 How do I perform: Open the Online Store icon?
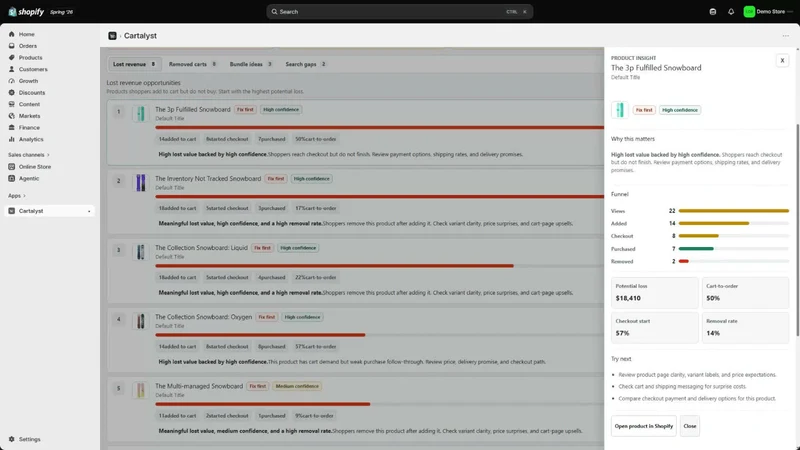click(11, 167)
